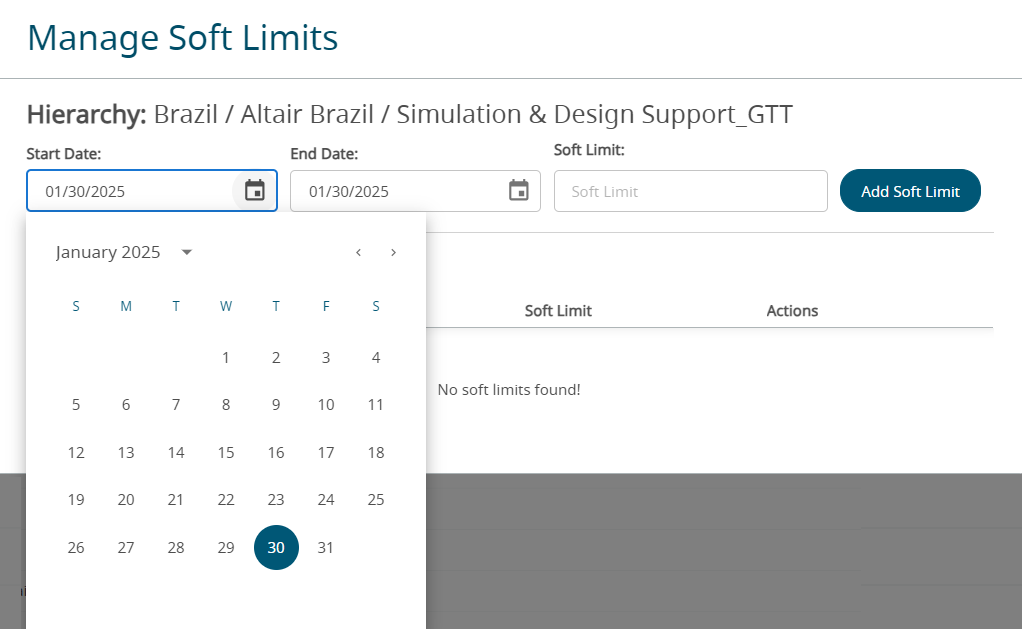Click the Soft Limit column header
This screenshot has height=629, width=1022.
558,311
